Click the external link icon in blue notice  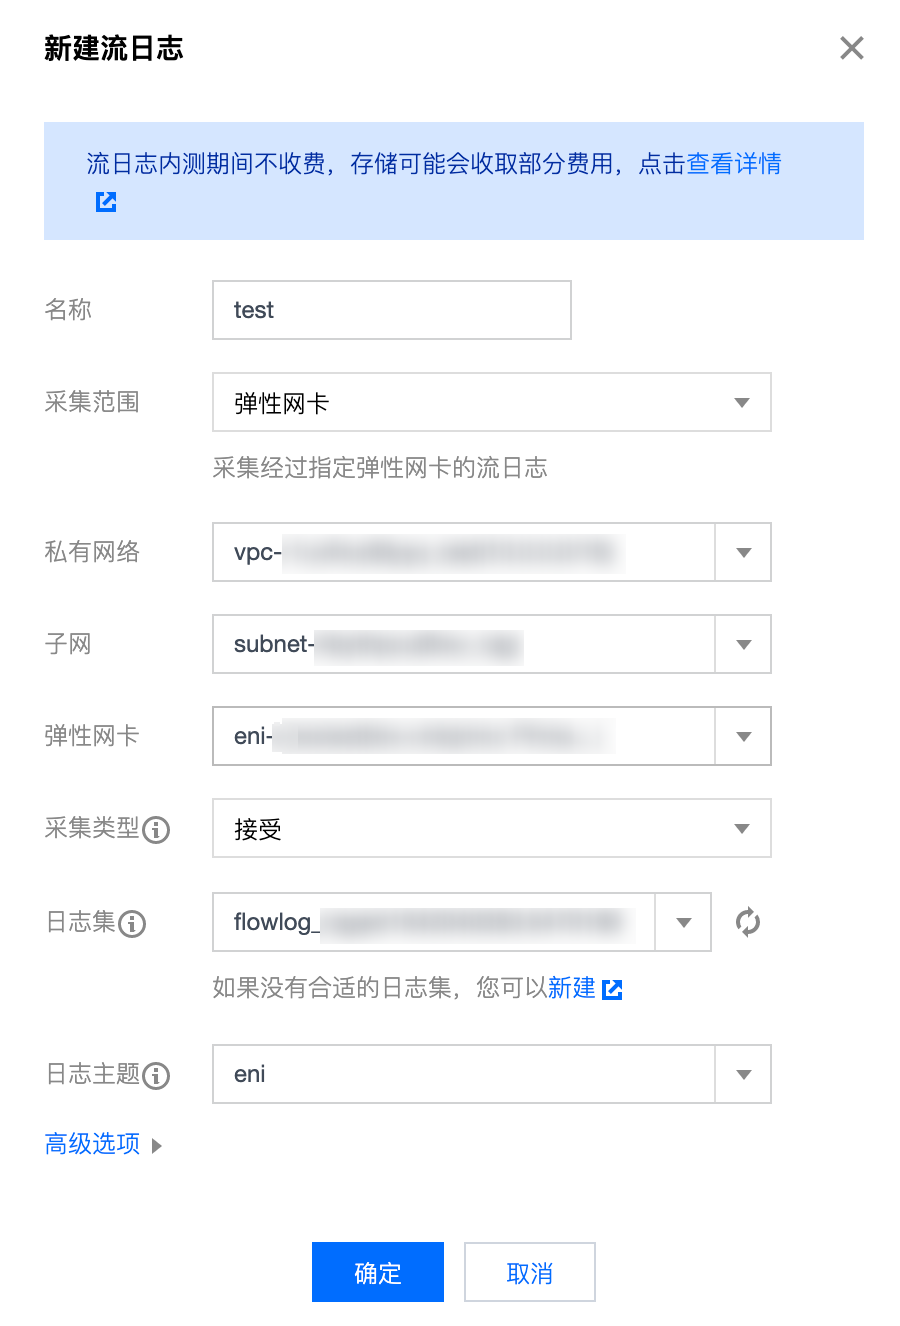tap(106, 202)
